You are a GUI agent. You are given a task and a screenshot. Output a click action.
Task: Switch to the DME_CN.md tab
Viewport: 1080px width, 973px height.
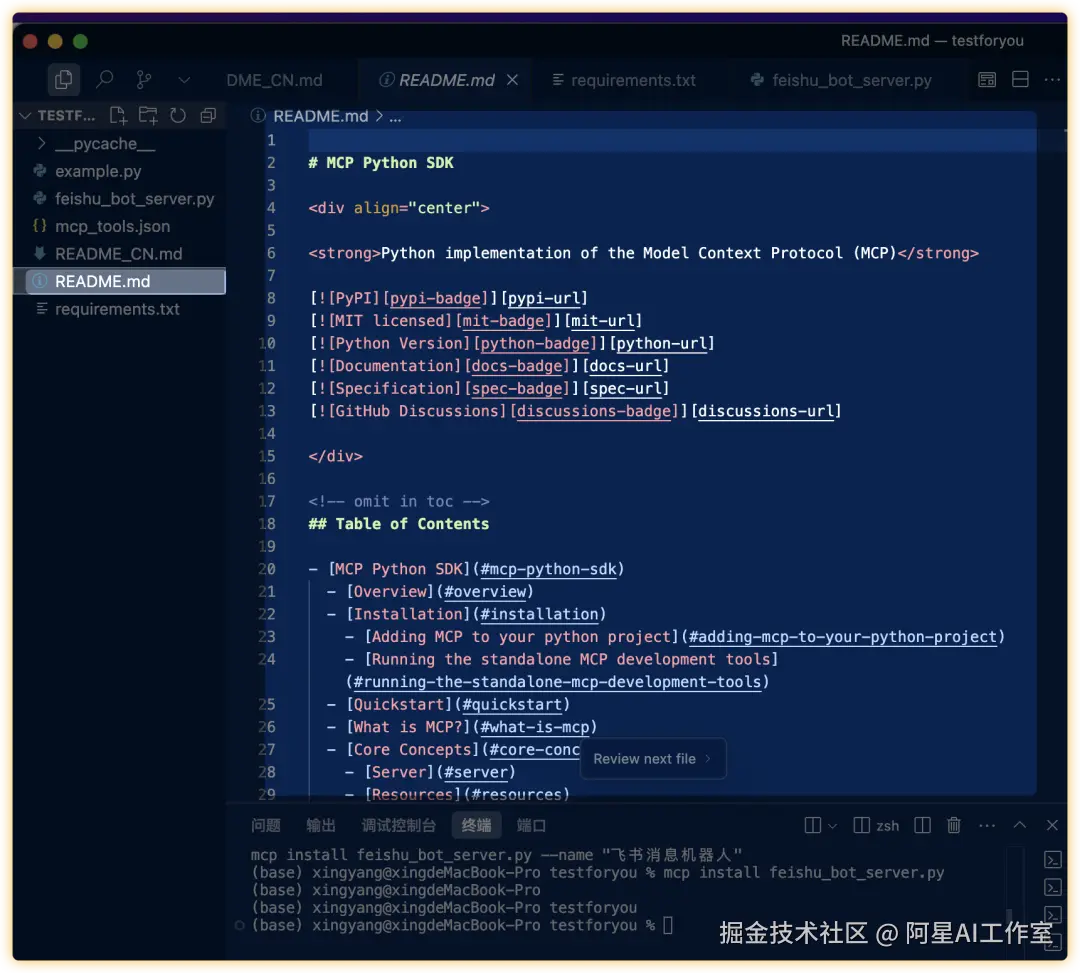click(x=274, y=81)
